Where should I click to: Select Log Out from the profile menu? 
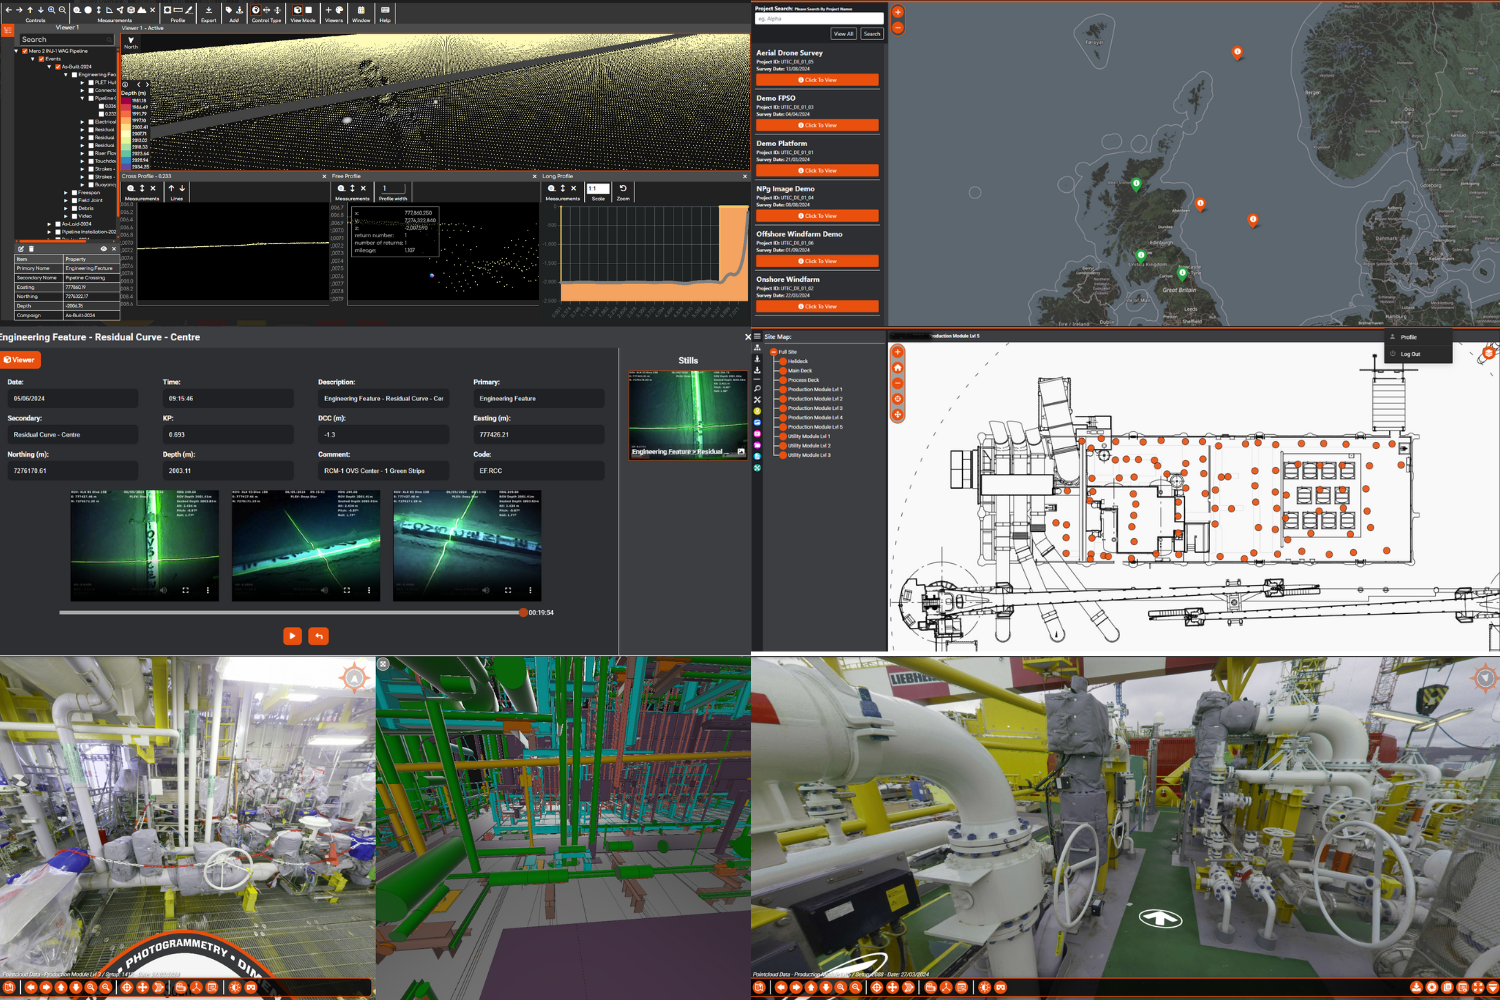pyautogui.click(x=1410, y=354)
